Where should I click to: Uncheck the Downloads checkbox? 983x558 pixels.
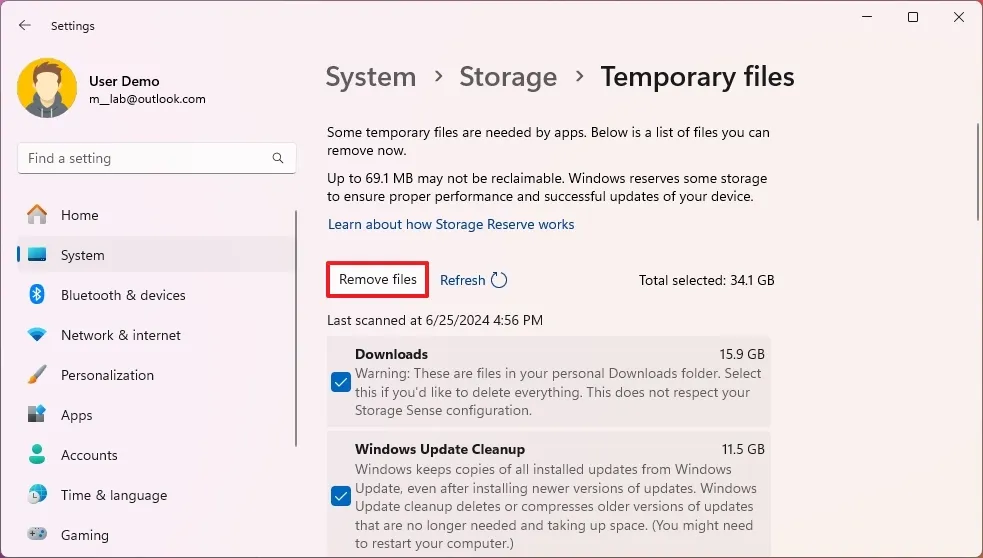tap(341, 382)
